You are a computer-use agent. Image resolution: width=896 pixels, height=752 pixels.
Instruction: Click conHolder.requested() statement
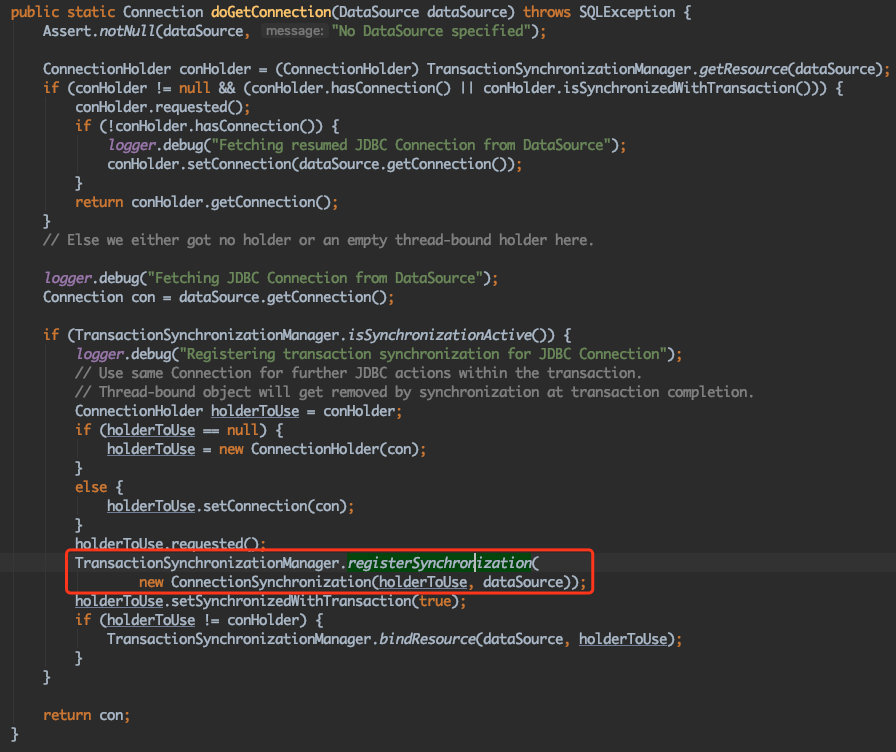[x=163, y=107]
